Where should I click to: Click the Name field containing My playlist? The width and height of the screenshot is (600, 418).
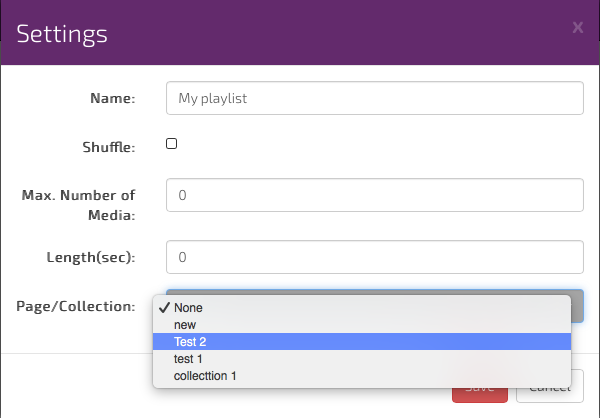click(374, 99)
